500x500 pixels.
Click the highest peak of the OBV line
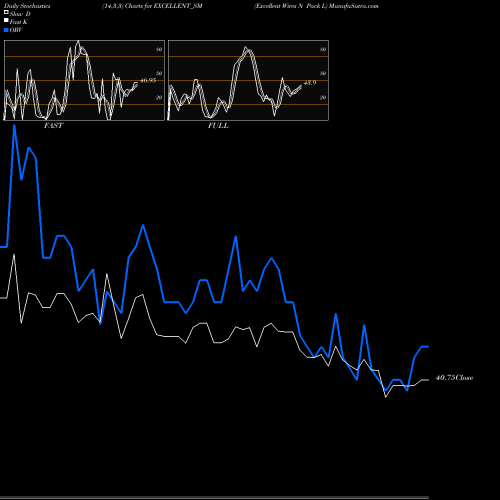coord(14,126)
